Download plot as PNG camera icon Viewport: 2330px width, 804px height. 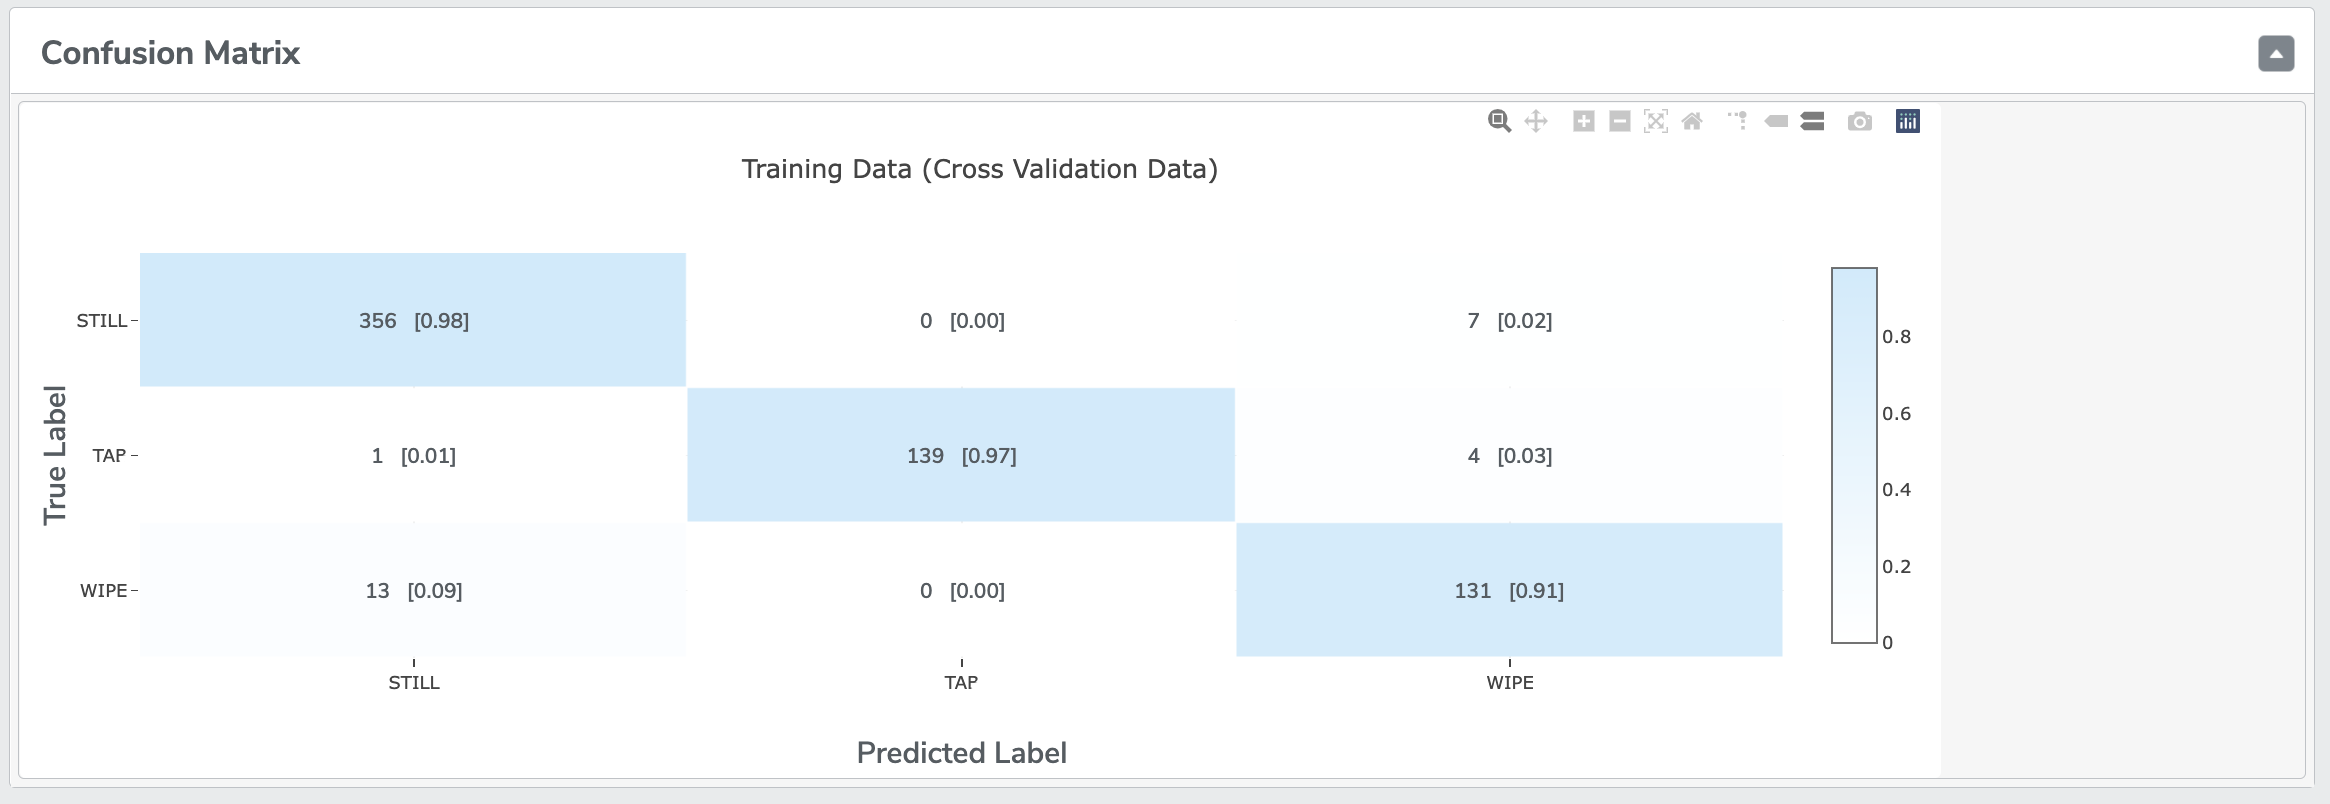pyautogui.click(x=1860, y=121)
